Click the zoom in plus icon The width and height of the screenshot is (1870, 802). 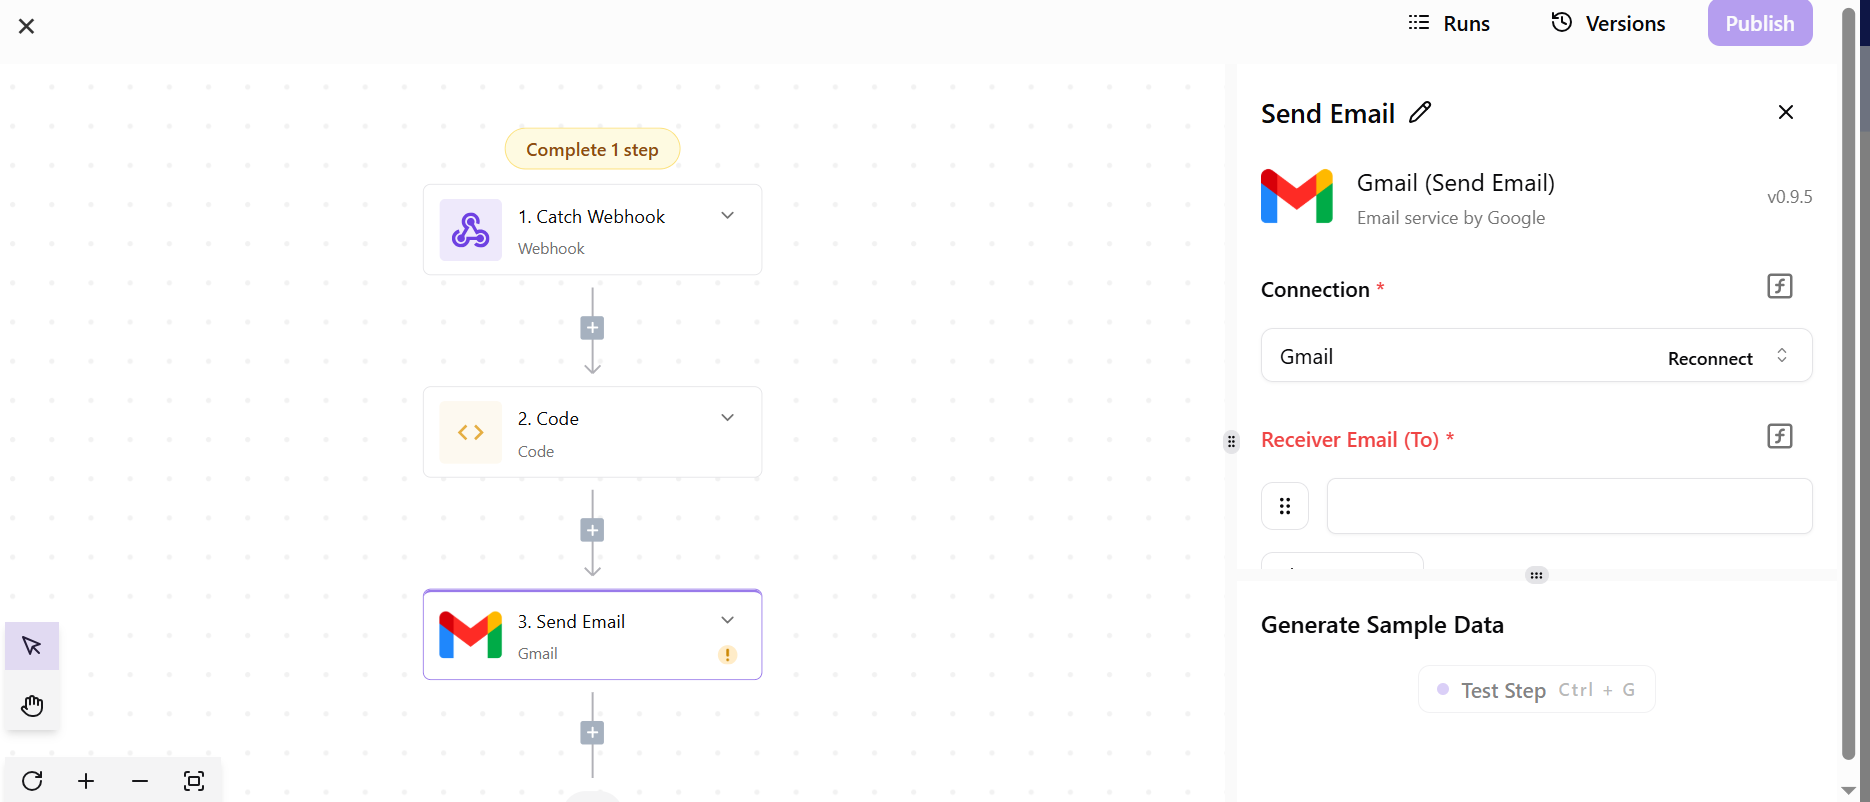(86, 781)
